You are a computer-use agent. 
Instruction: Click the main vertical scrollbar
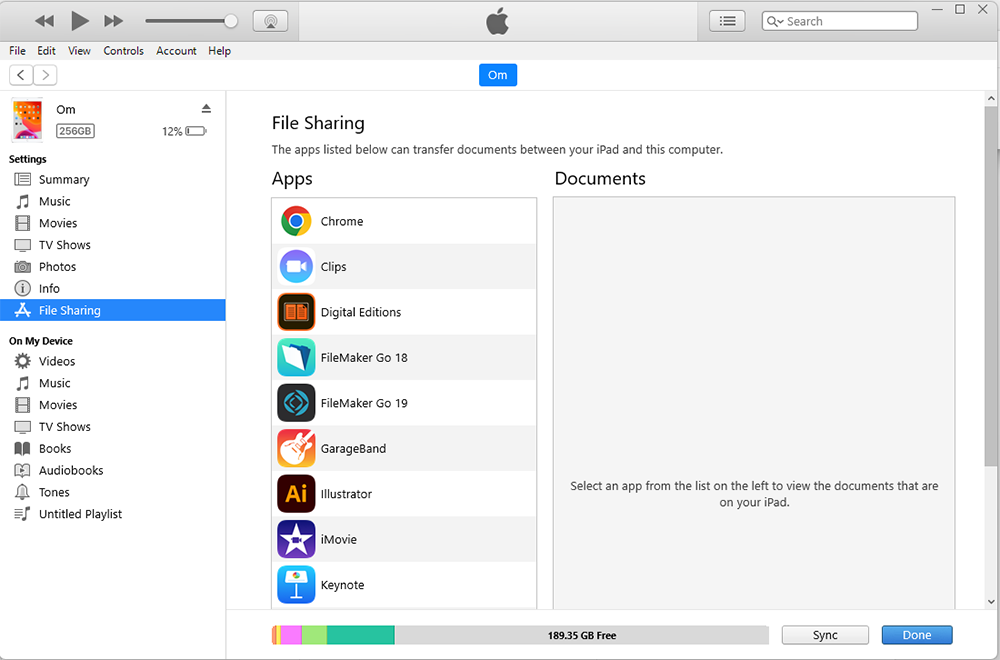tap(990, 287)
